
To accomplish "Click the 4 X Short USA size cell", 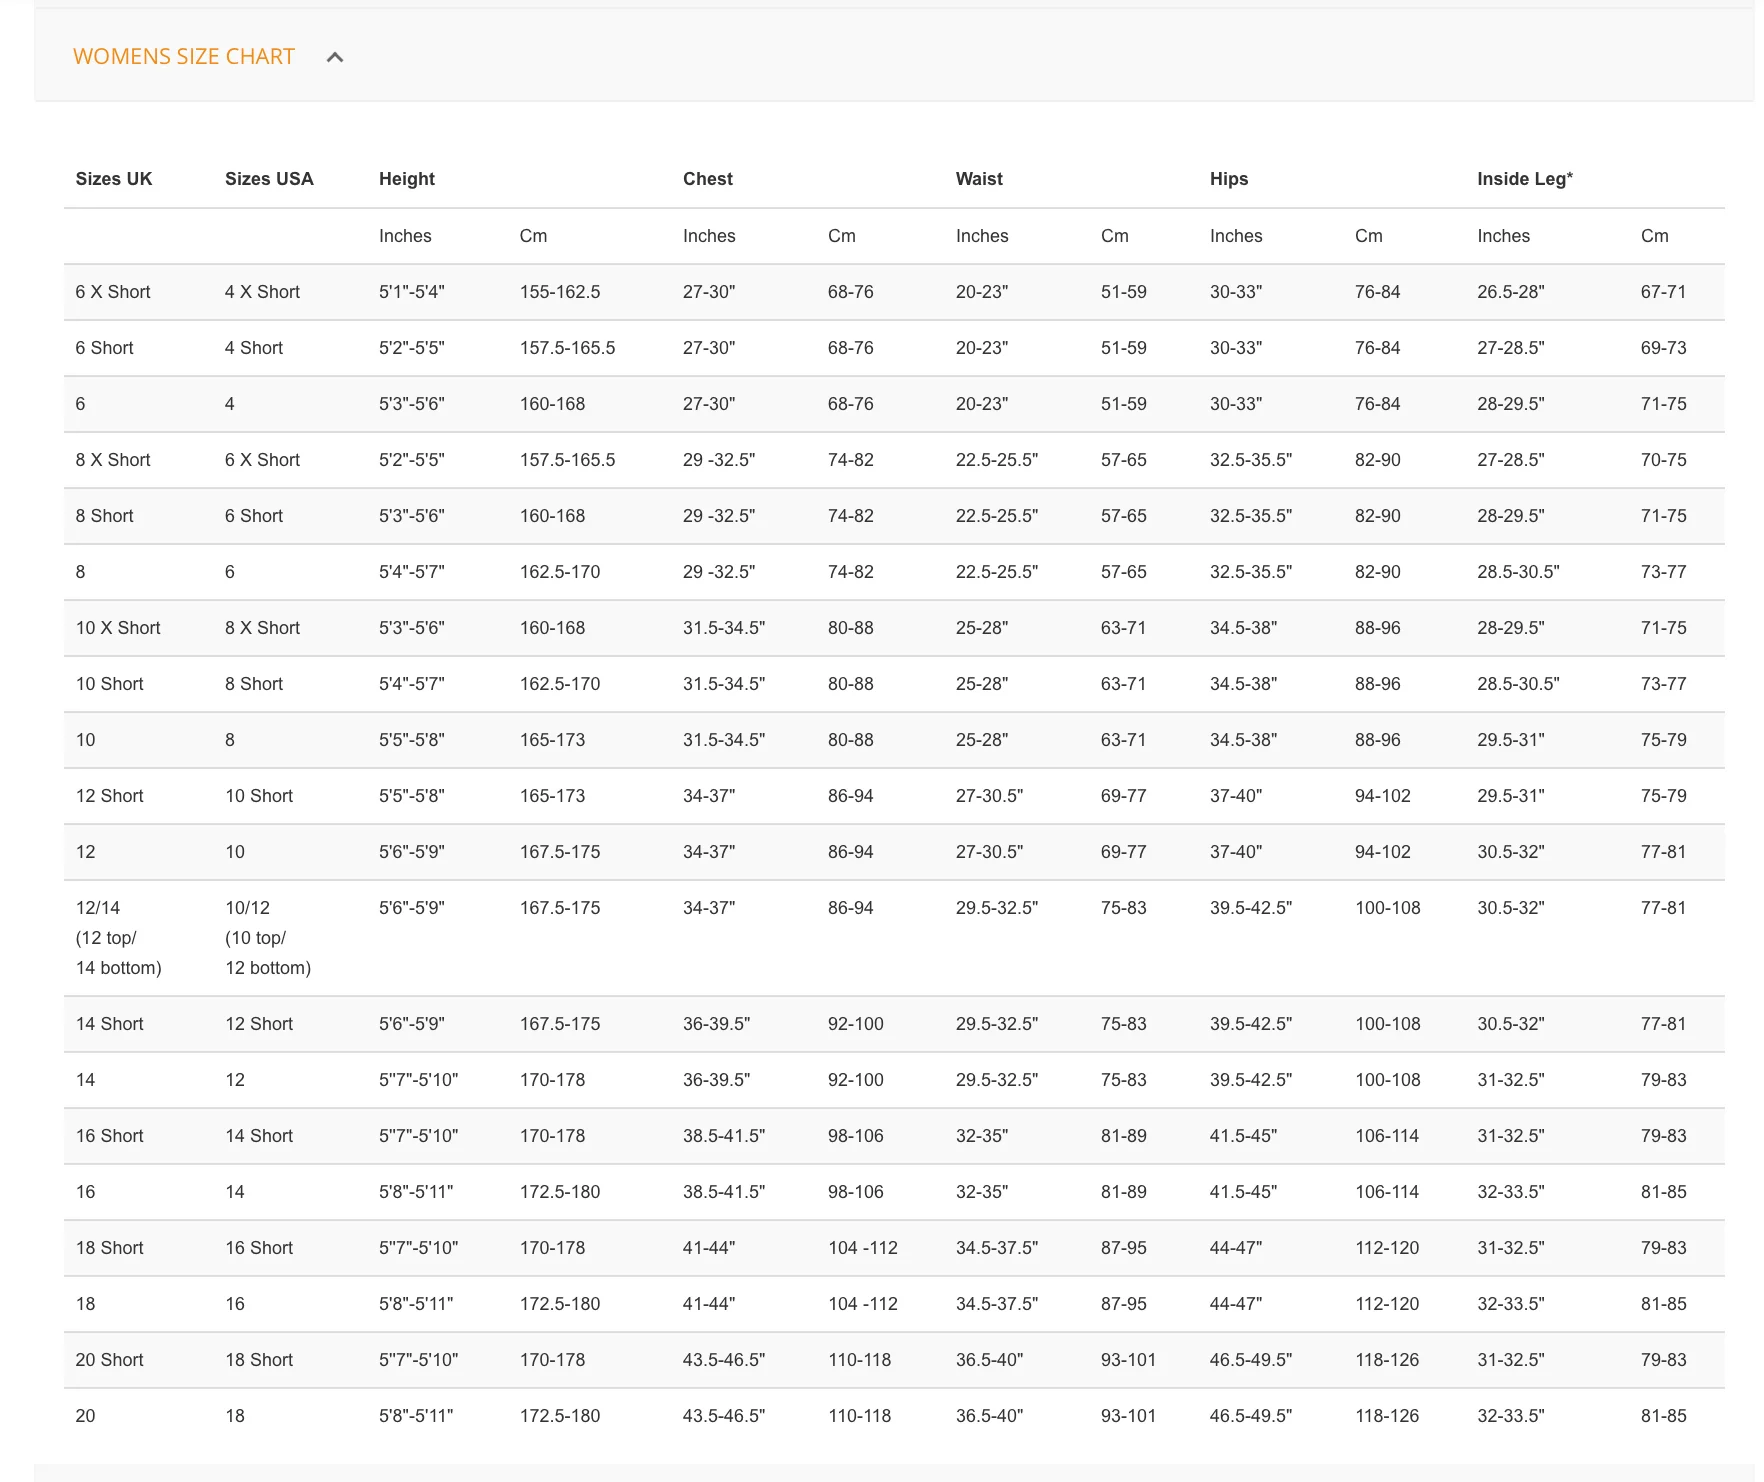I will click(x=262, y=292).
